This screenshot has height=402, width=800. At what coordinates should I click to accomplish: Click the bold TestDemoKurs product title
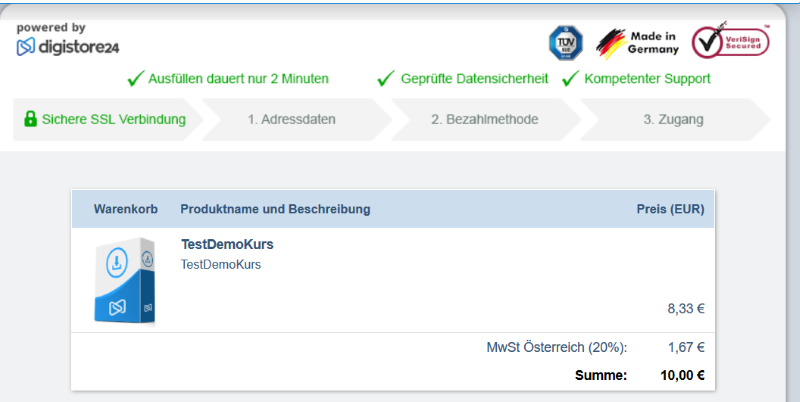click(227, 244)
